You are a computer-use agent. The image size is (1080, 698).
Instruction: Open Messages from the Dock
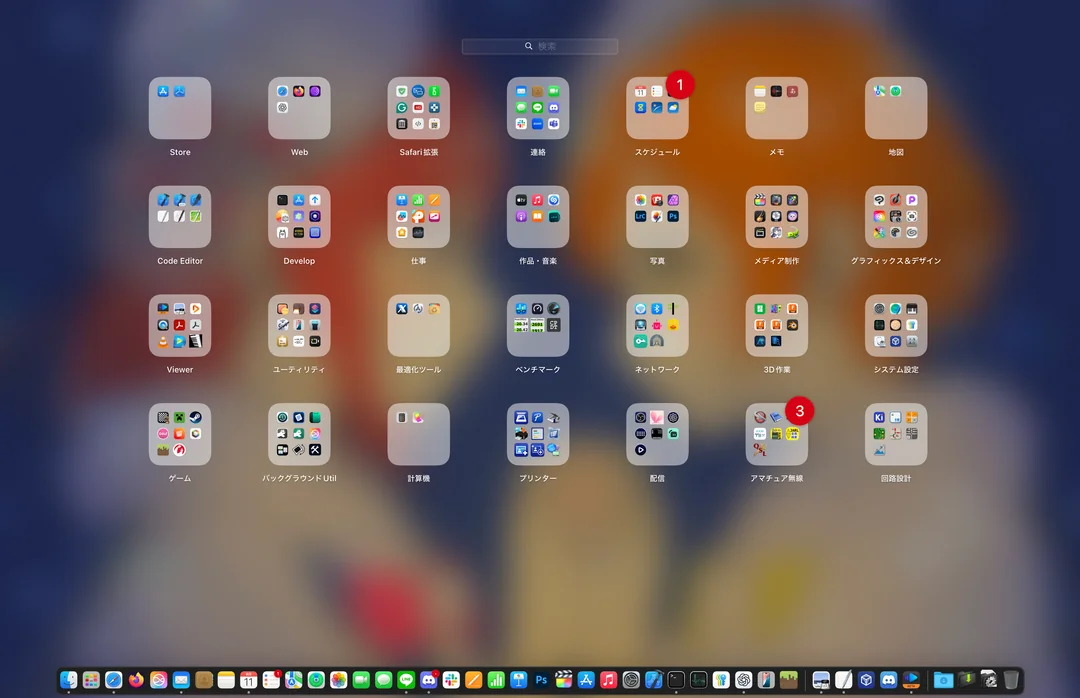coord(384,680)
